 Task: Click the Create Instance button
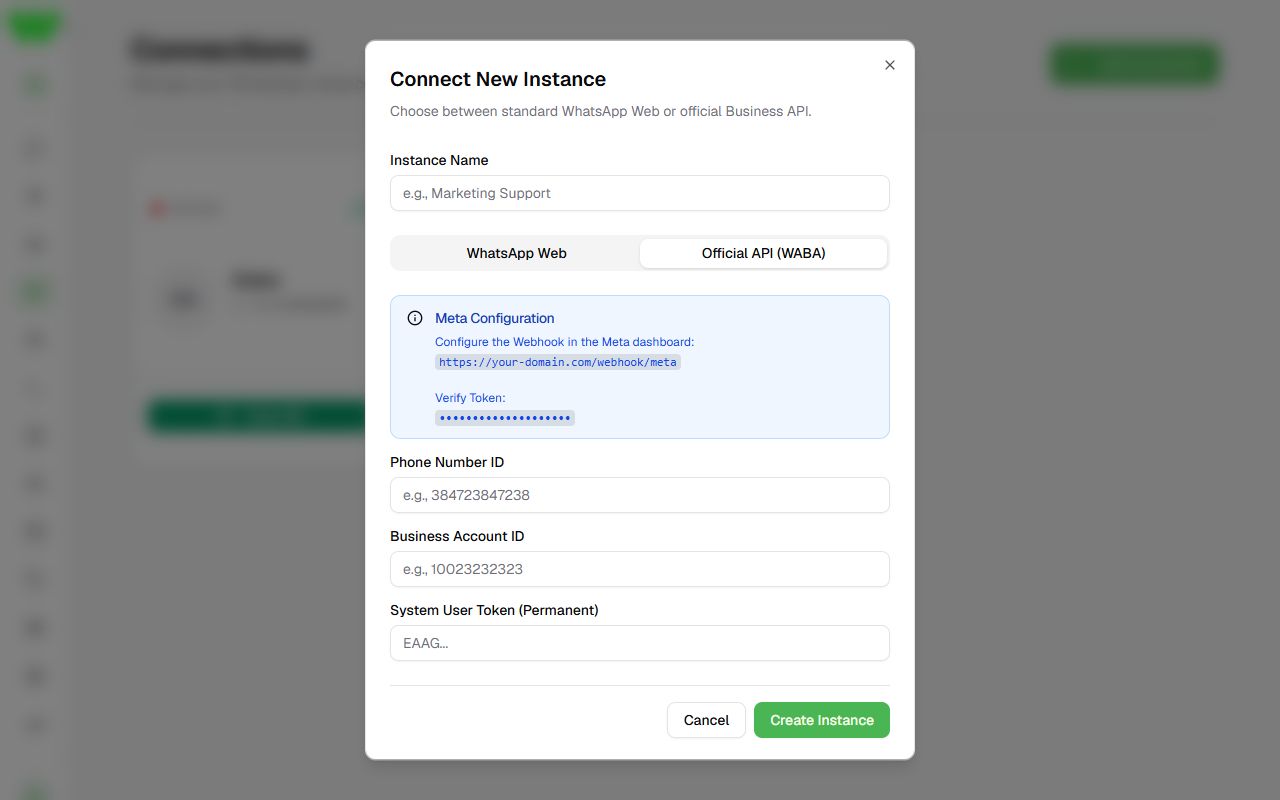822,720
